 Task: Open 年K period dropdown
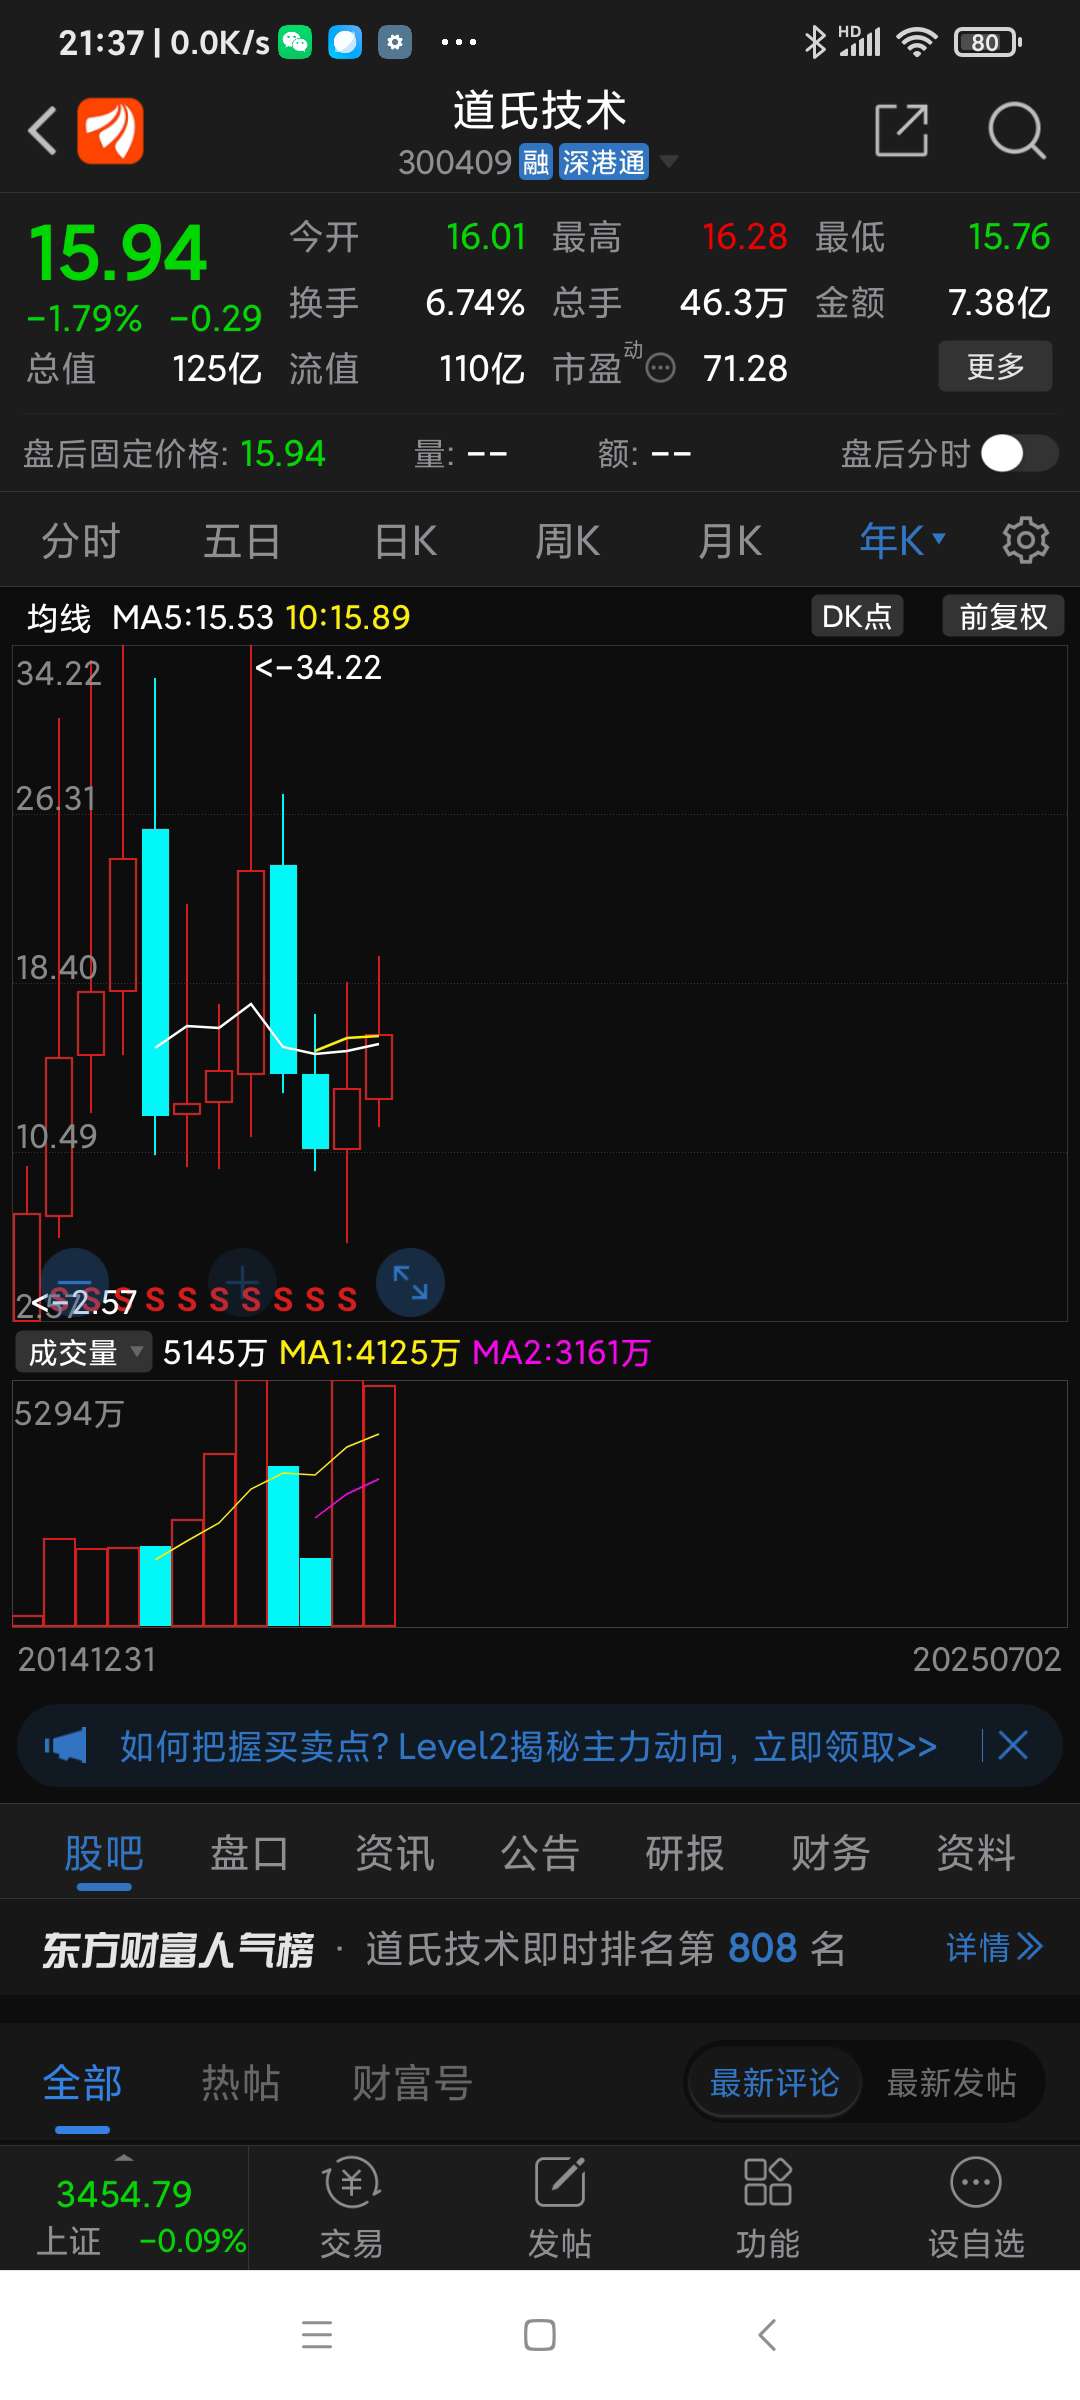click(902, 541)
